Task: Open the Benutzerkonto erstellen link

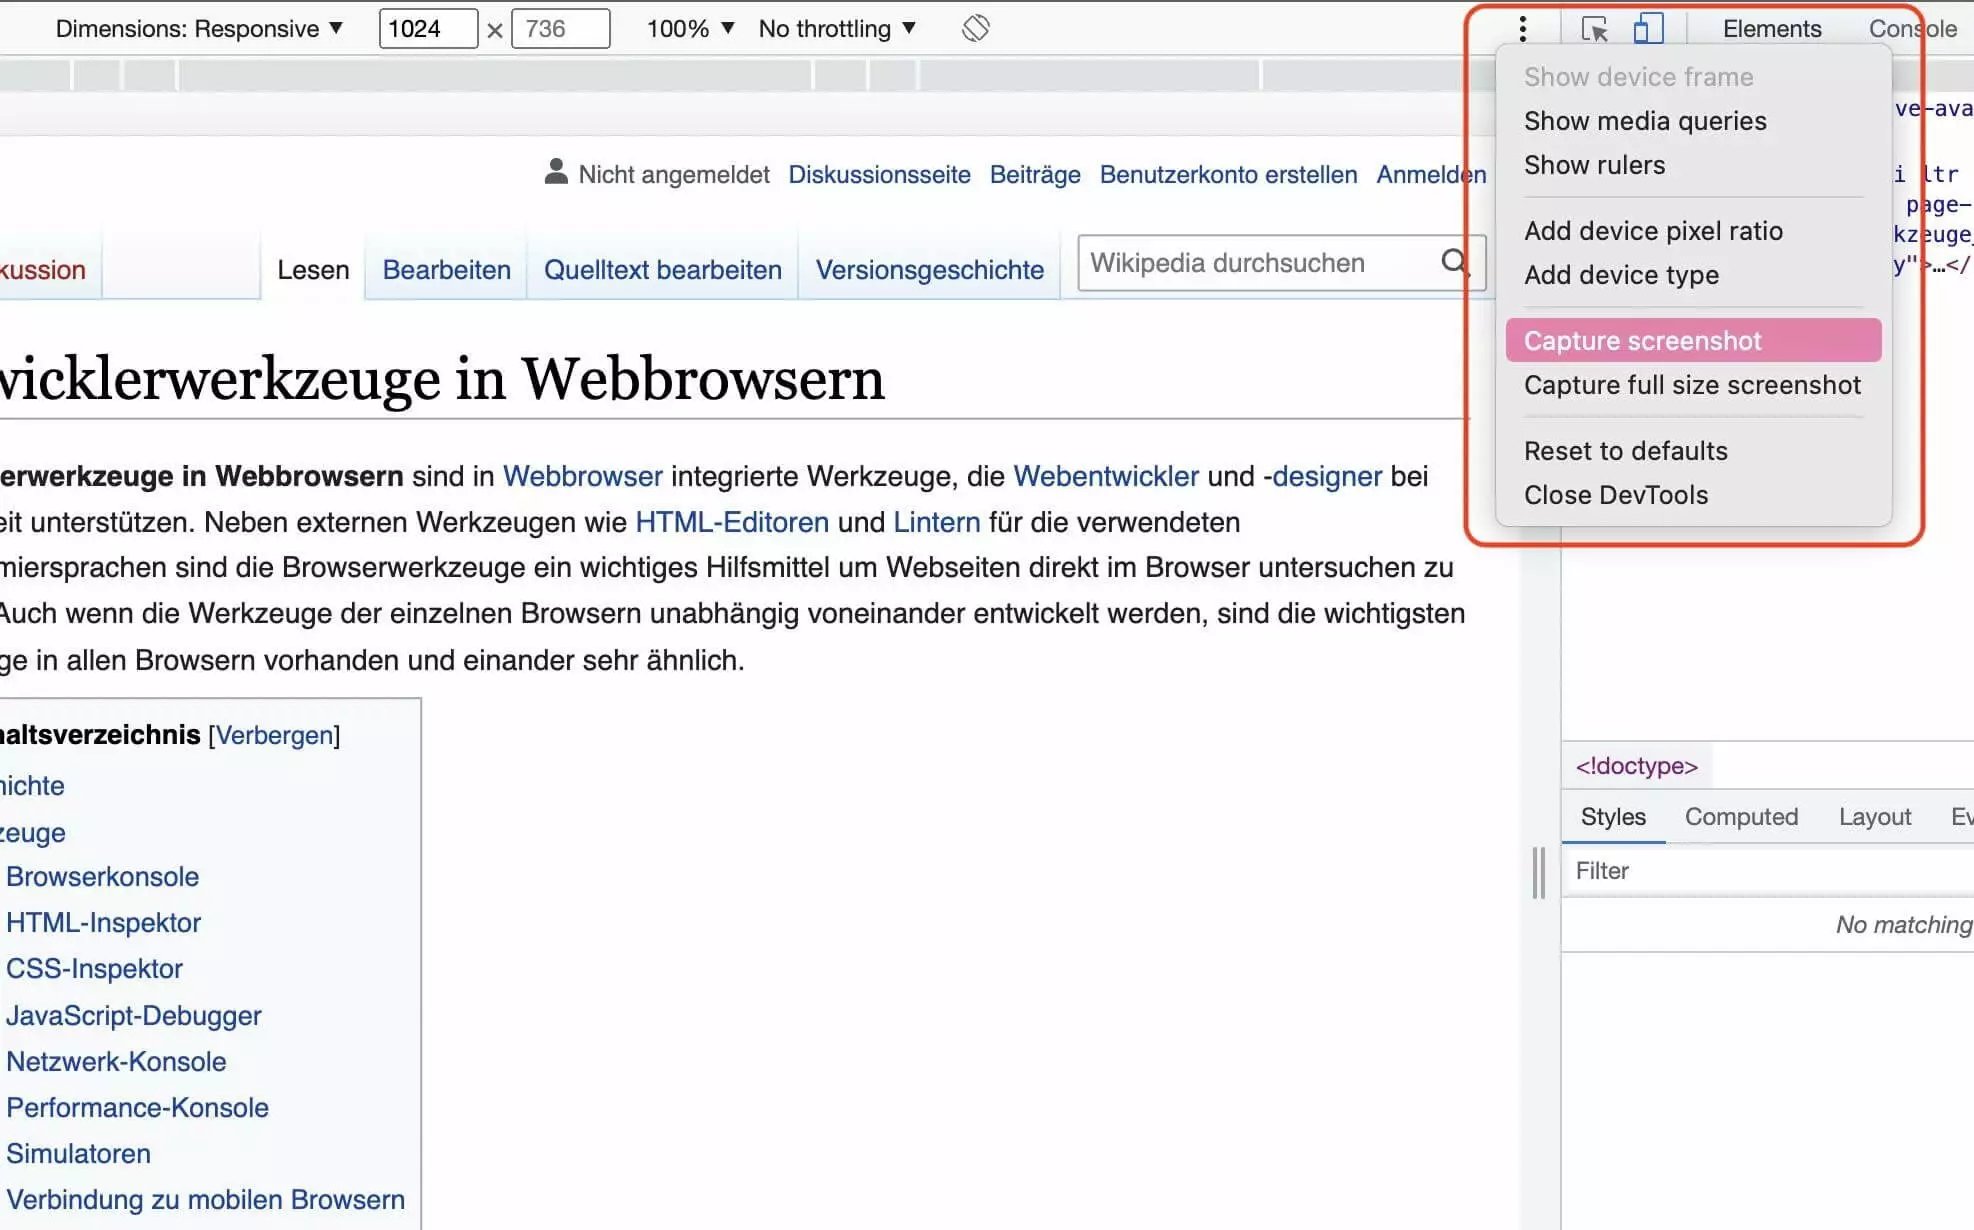Action: click(1228, 175)
